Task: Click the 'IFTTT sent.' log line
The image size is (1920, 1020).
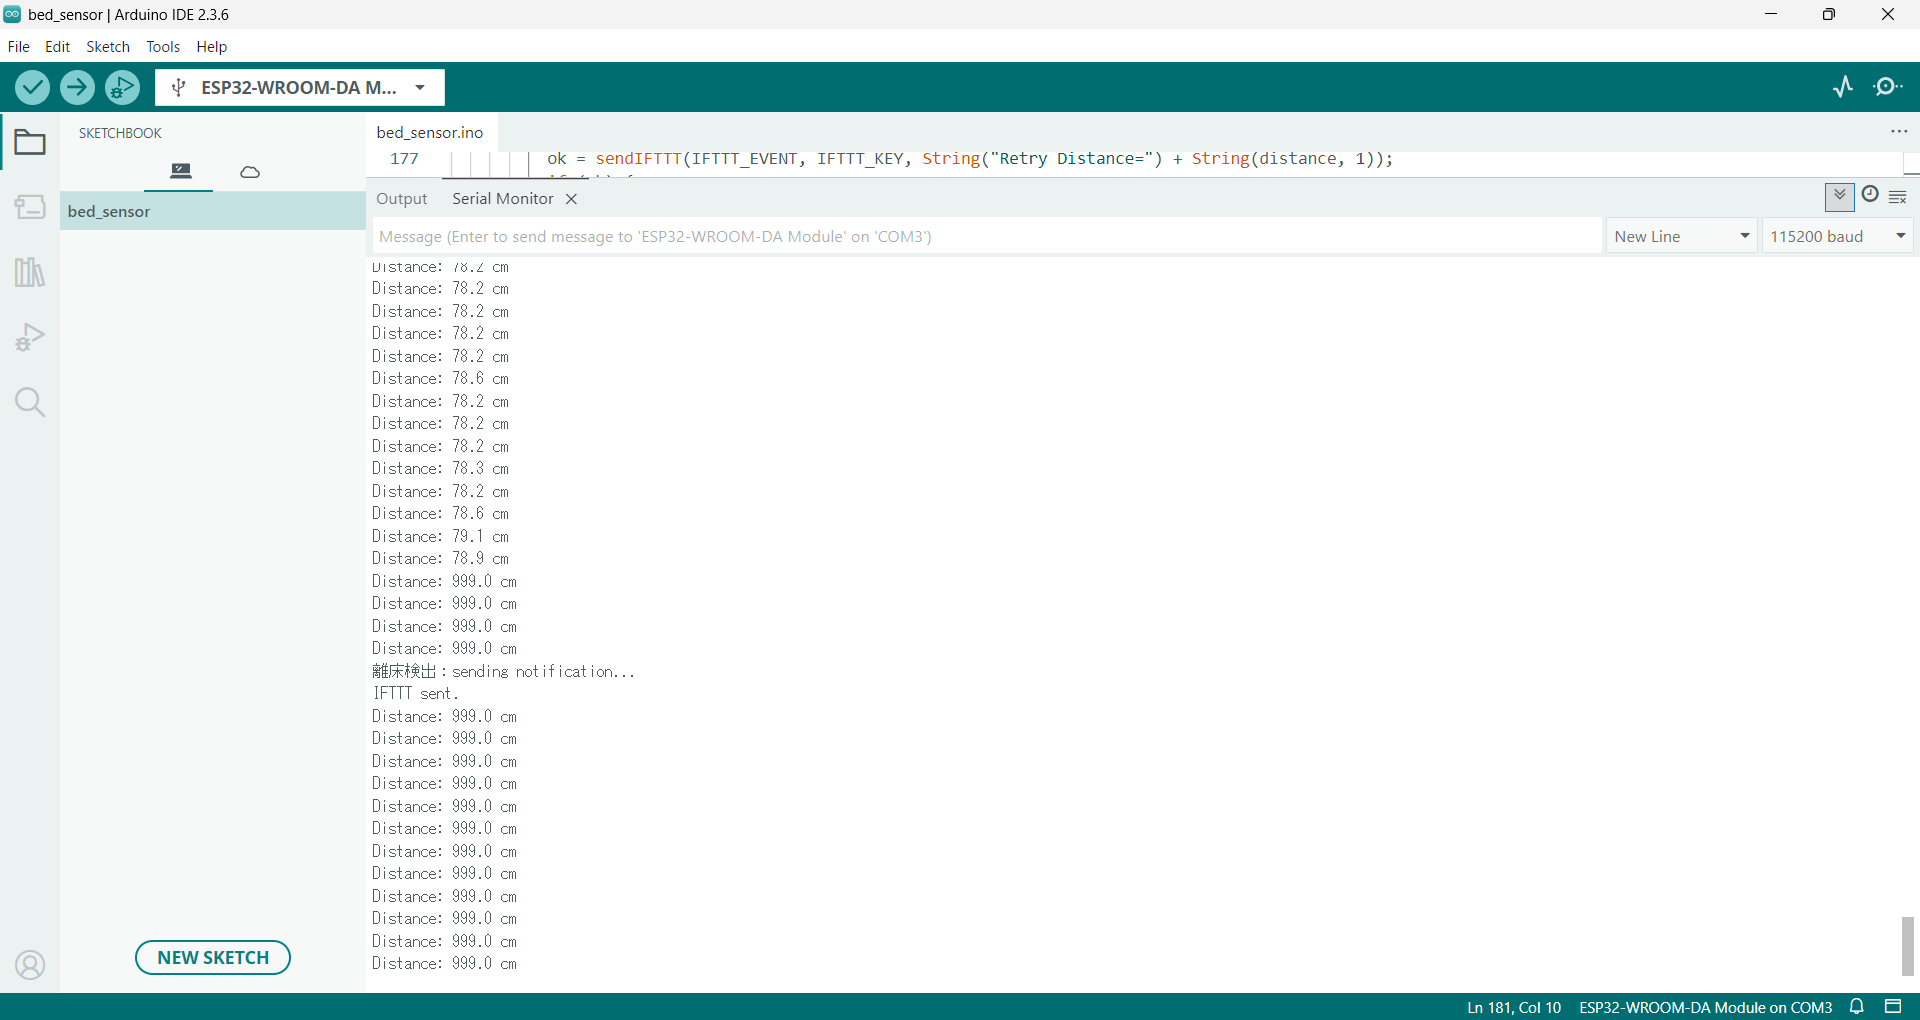Action: (416, 694)
